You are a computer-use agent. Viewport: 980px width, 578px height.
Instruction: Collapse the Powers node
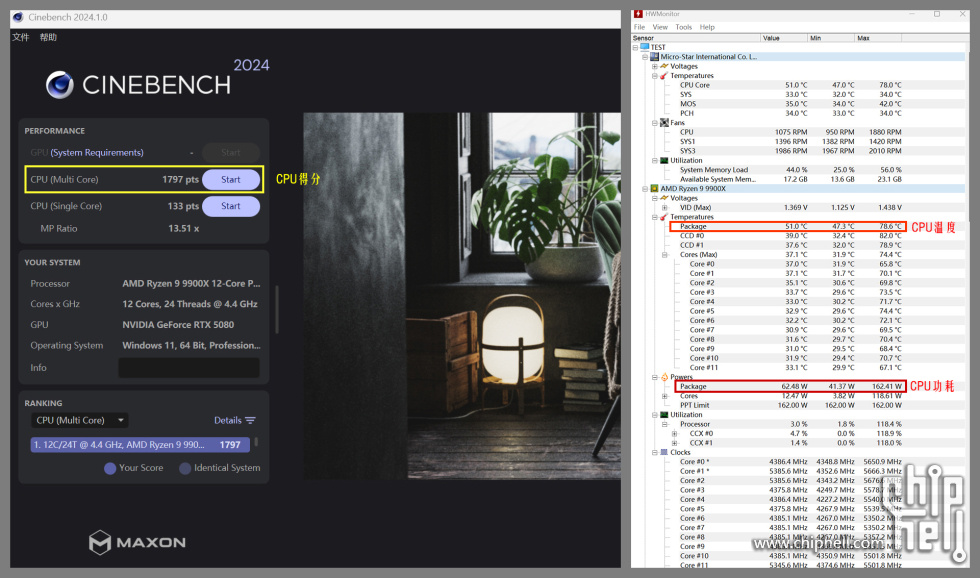pos(654,377)
